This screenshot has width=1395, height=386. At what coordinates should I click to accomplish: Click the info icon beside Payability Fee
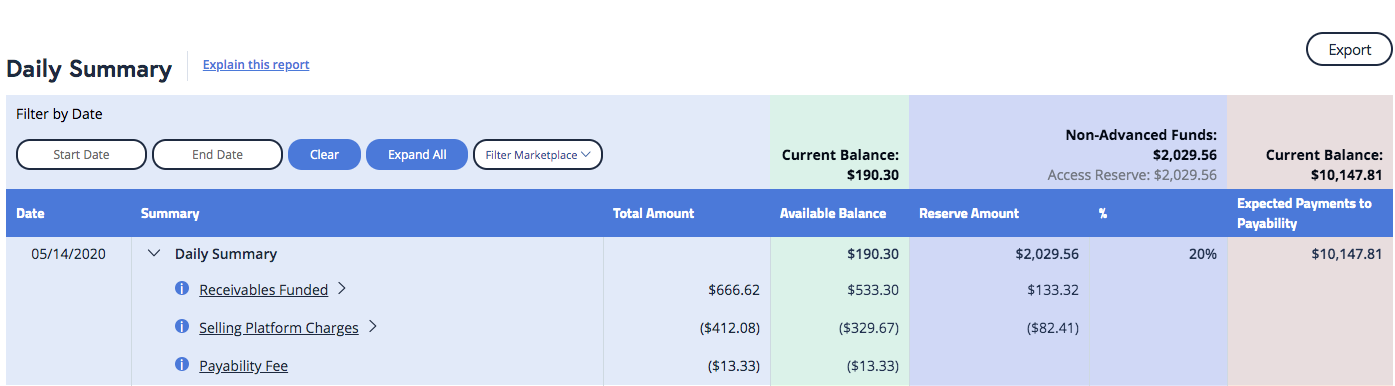point(182,365)
